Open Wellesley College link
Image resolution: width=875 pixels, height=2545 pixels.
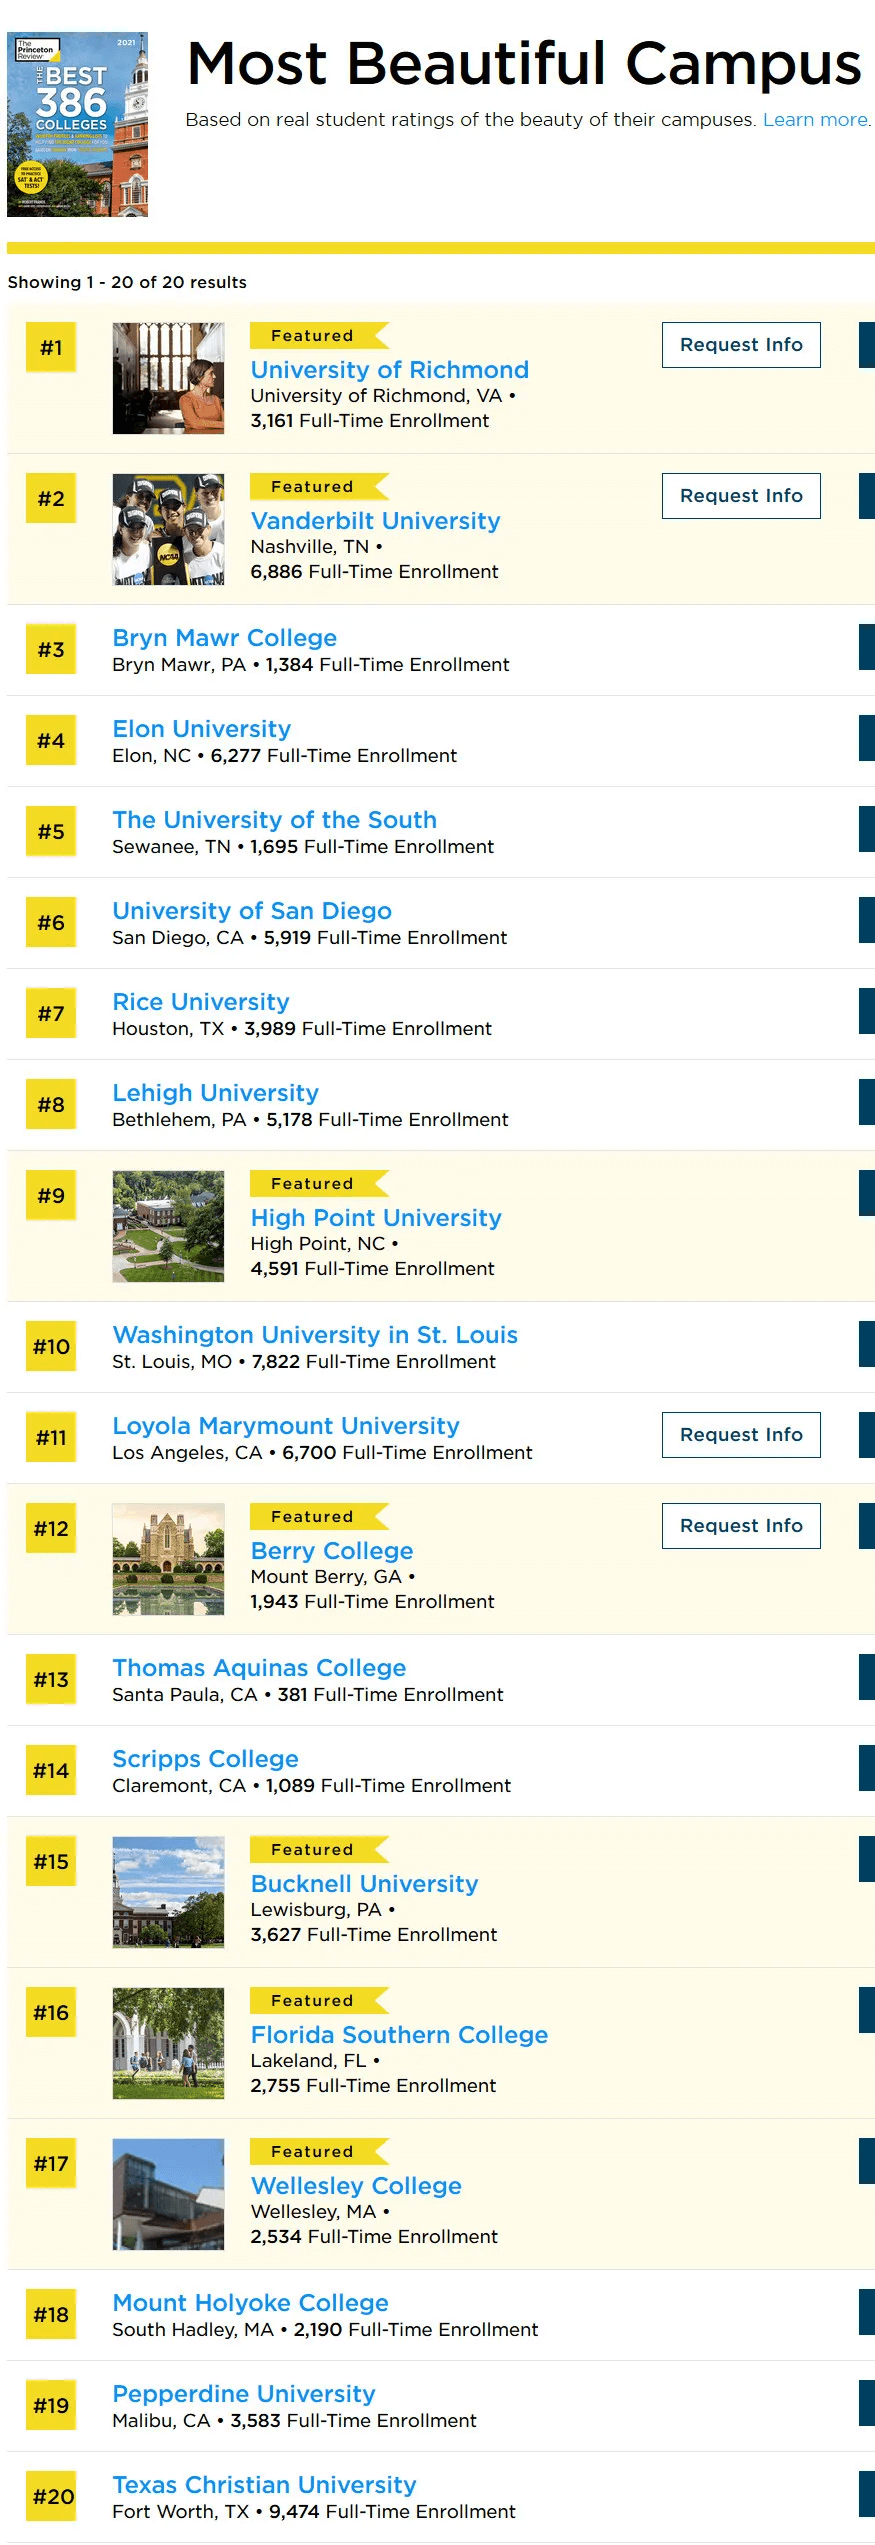point(356,2185)
